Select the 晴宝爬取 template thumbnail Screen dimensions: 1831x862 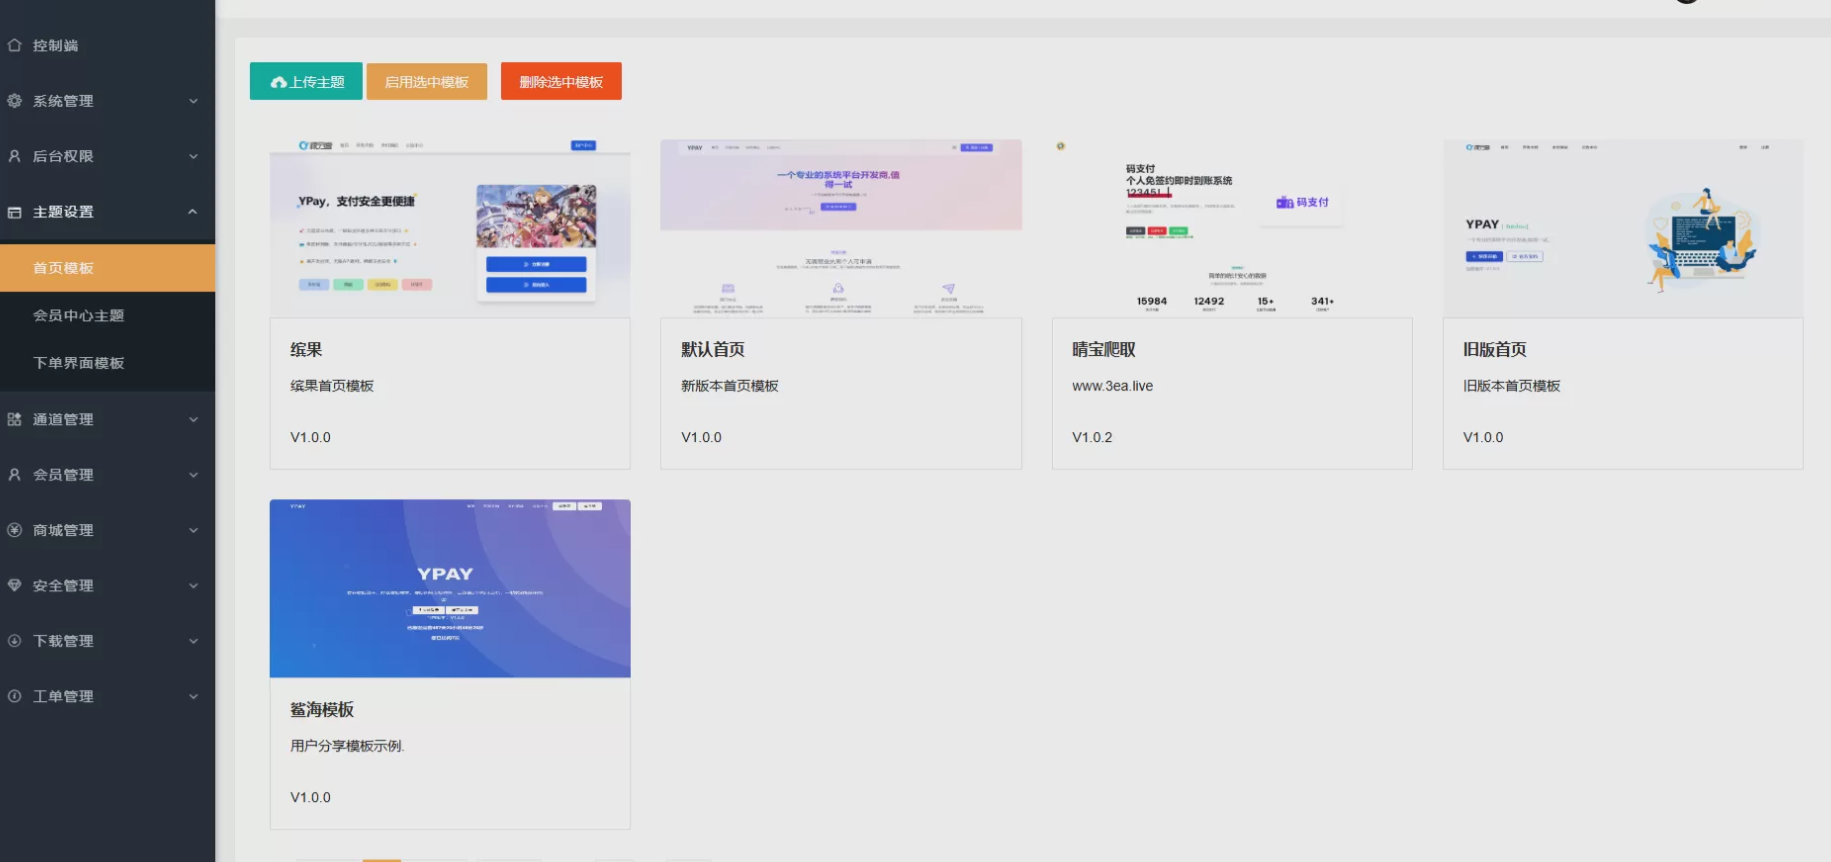(1232, 228)
